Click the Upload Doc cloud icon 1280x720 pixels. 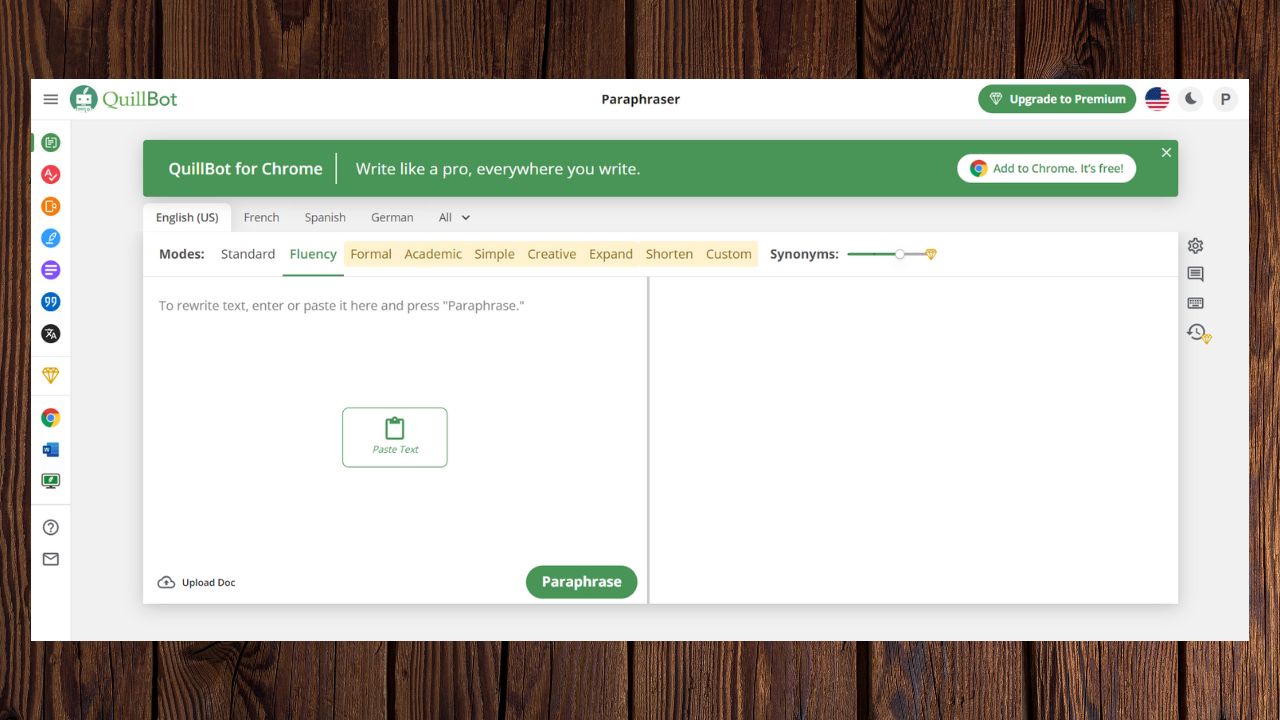coord(166,582)
